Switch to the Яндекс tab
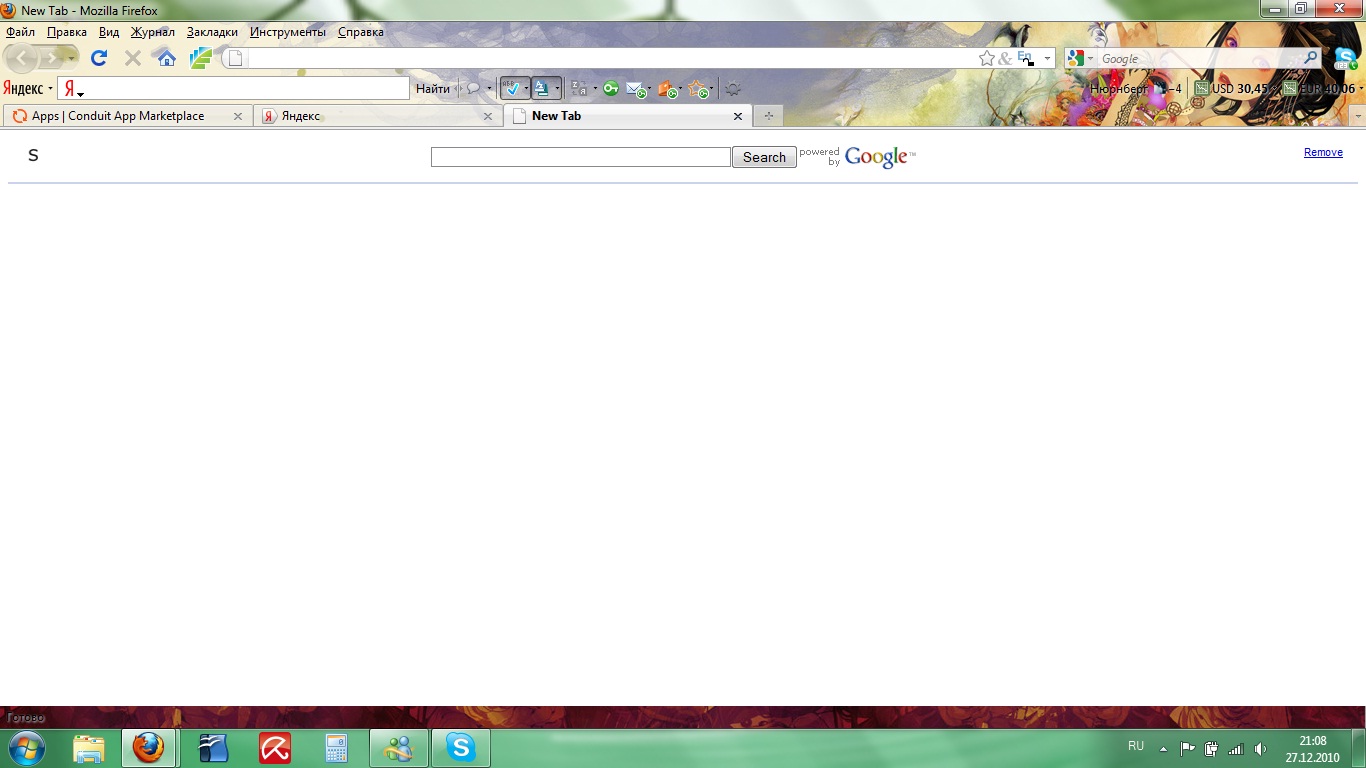 click(x=377, y=116)
